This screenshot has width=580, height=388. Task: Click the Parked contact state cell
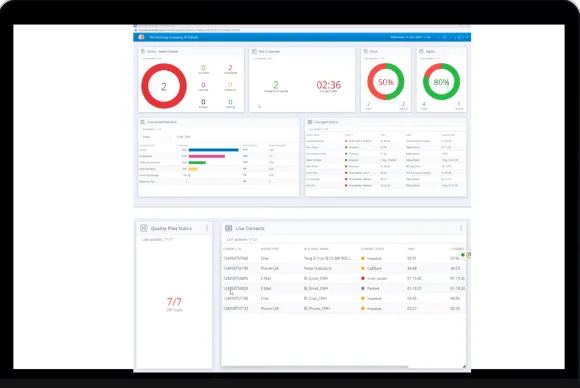pyautogui.click(x=373, y=288)
